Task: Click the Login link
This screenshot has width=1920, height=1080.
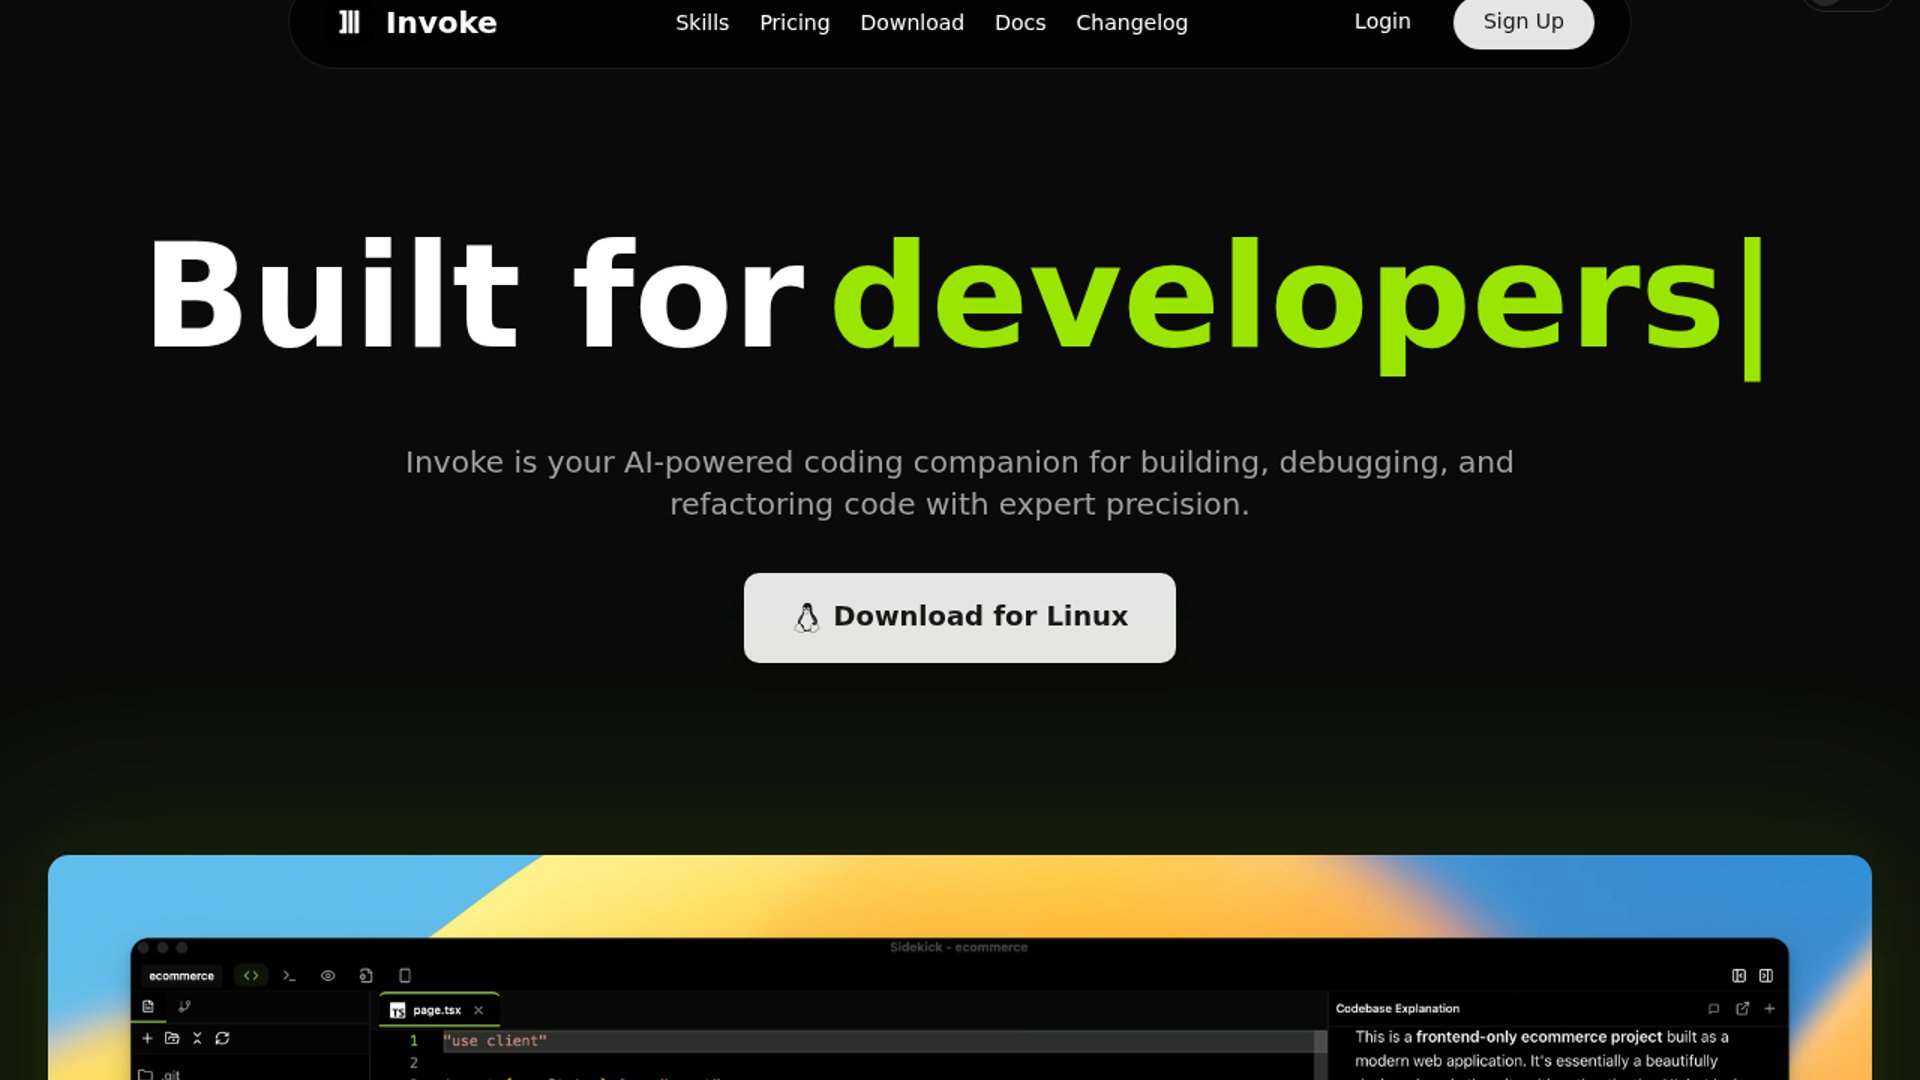Action: [x=1381, y=21]
